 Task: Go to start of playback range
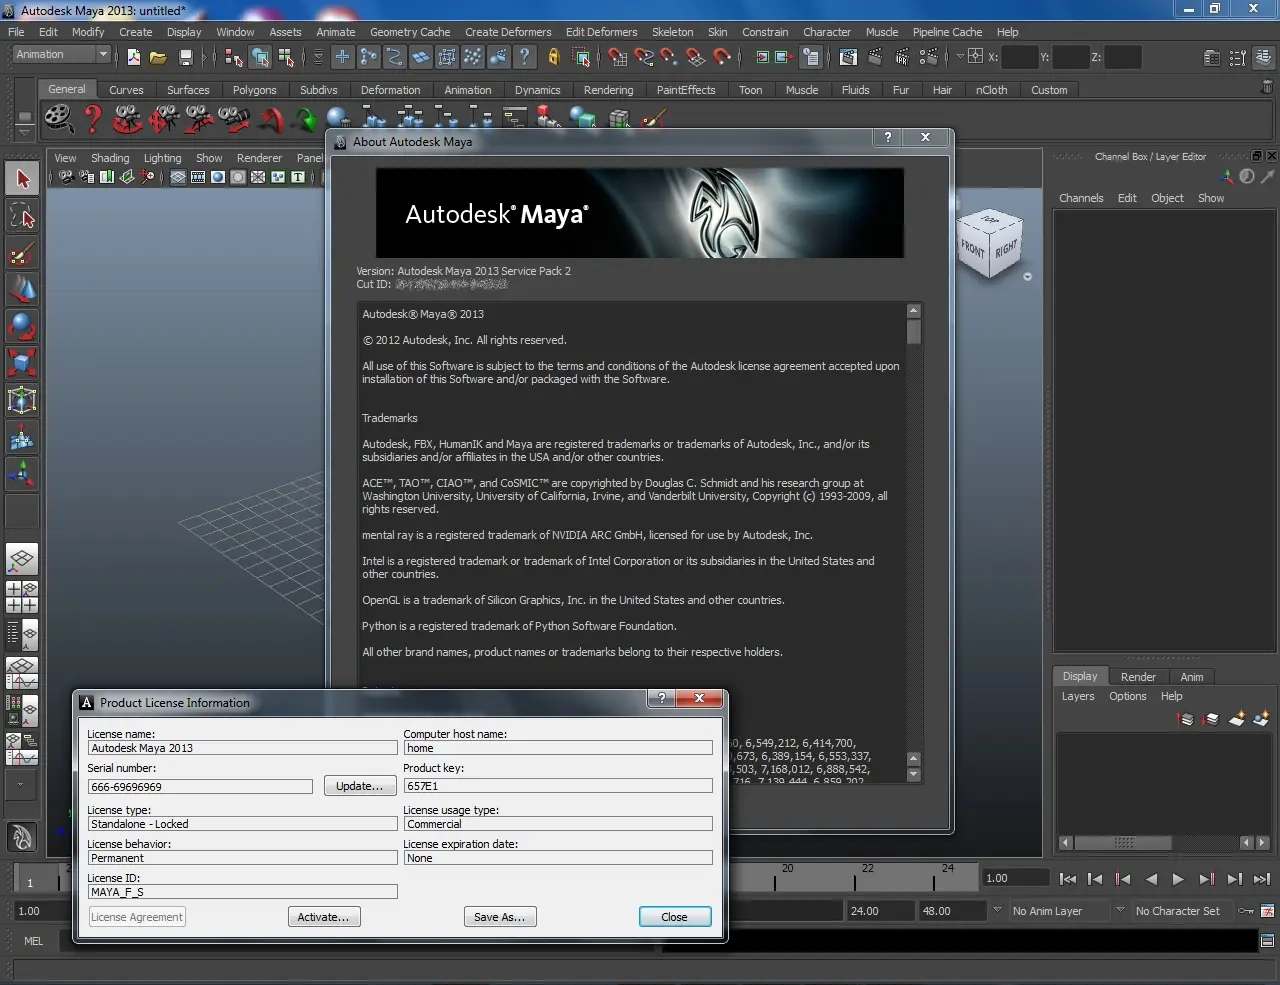click(x=1068, y=879)
